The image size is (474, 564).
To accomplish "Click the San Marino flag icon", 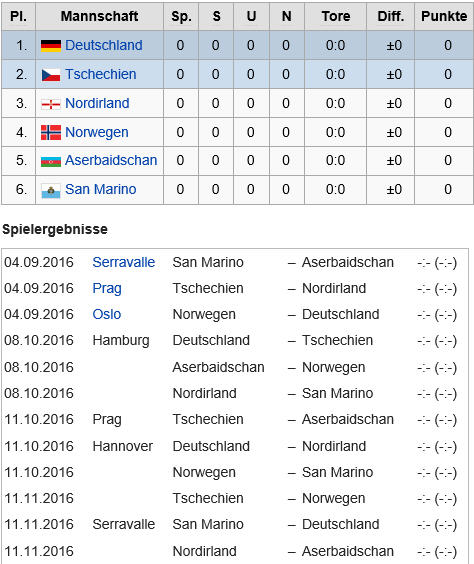I will tap(51, 191).
